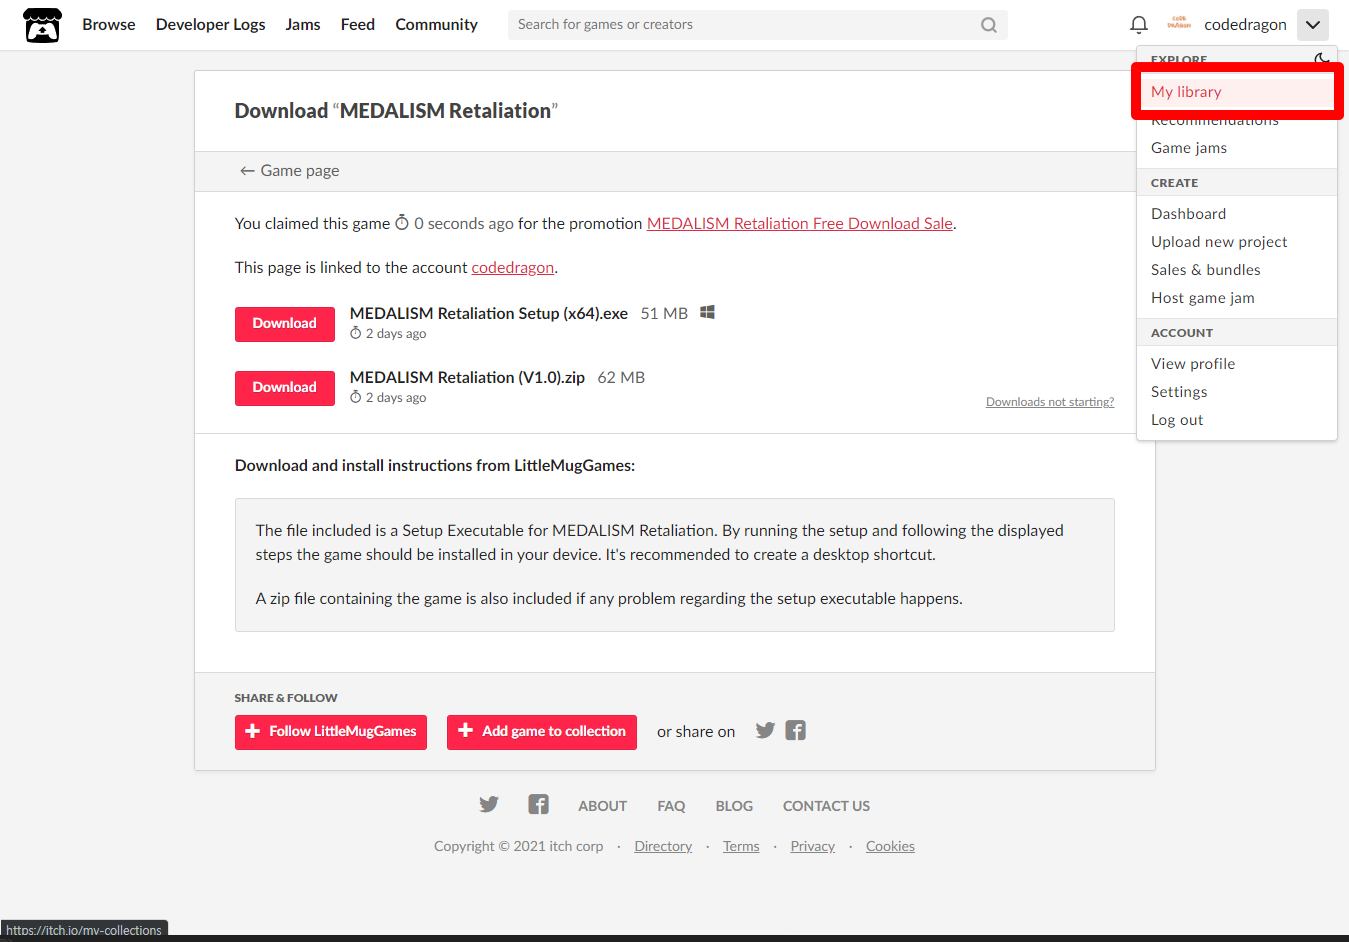Image resolution: width=1349 pixels, height=942 pixels.
Task: Select Upload new project
Action: point(1237,242)
